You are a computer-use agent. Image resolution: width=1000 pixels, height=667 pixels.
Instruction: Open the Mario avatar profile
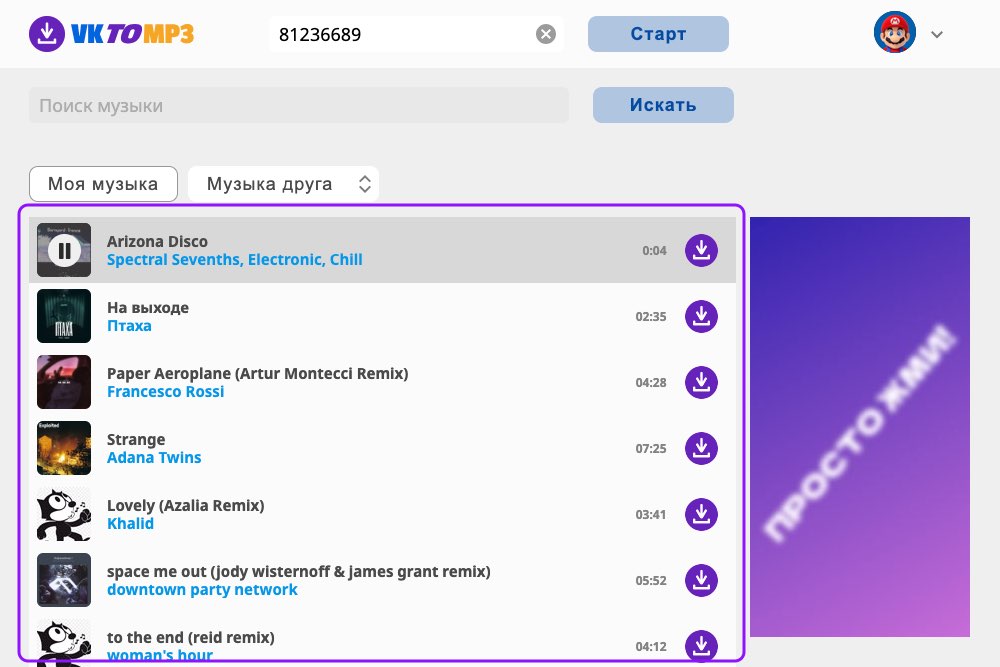click(x=895, y=32)
